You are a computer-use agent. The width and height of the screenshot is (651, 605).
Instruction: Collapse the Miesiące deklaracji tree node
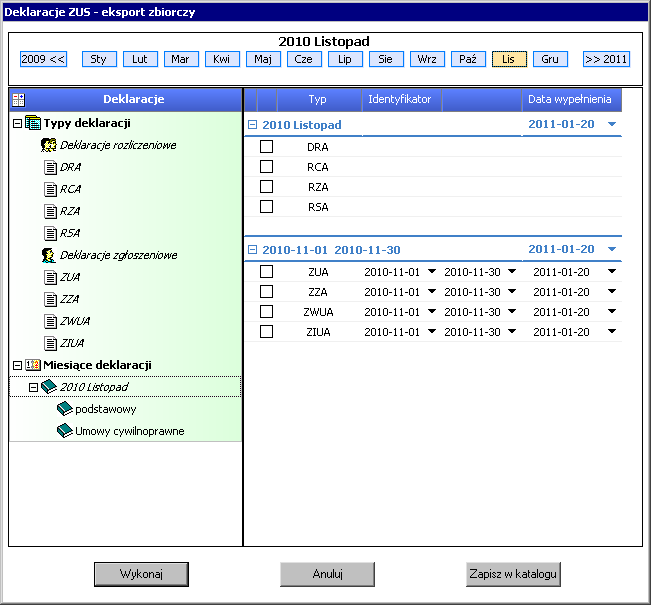click(17, 365)
